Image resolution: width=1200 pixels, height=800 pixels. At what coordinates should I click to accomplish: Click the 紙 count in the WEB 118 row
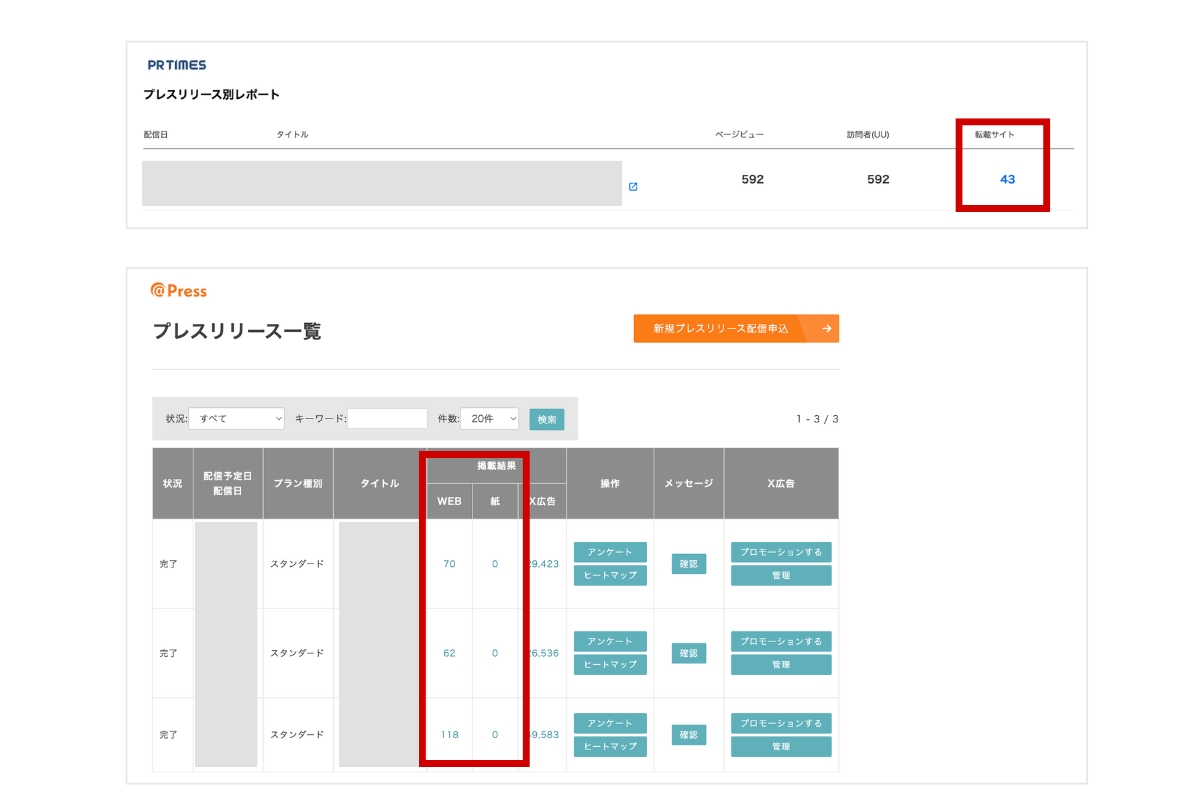point(495,734)
